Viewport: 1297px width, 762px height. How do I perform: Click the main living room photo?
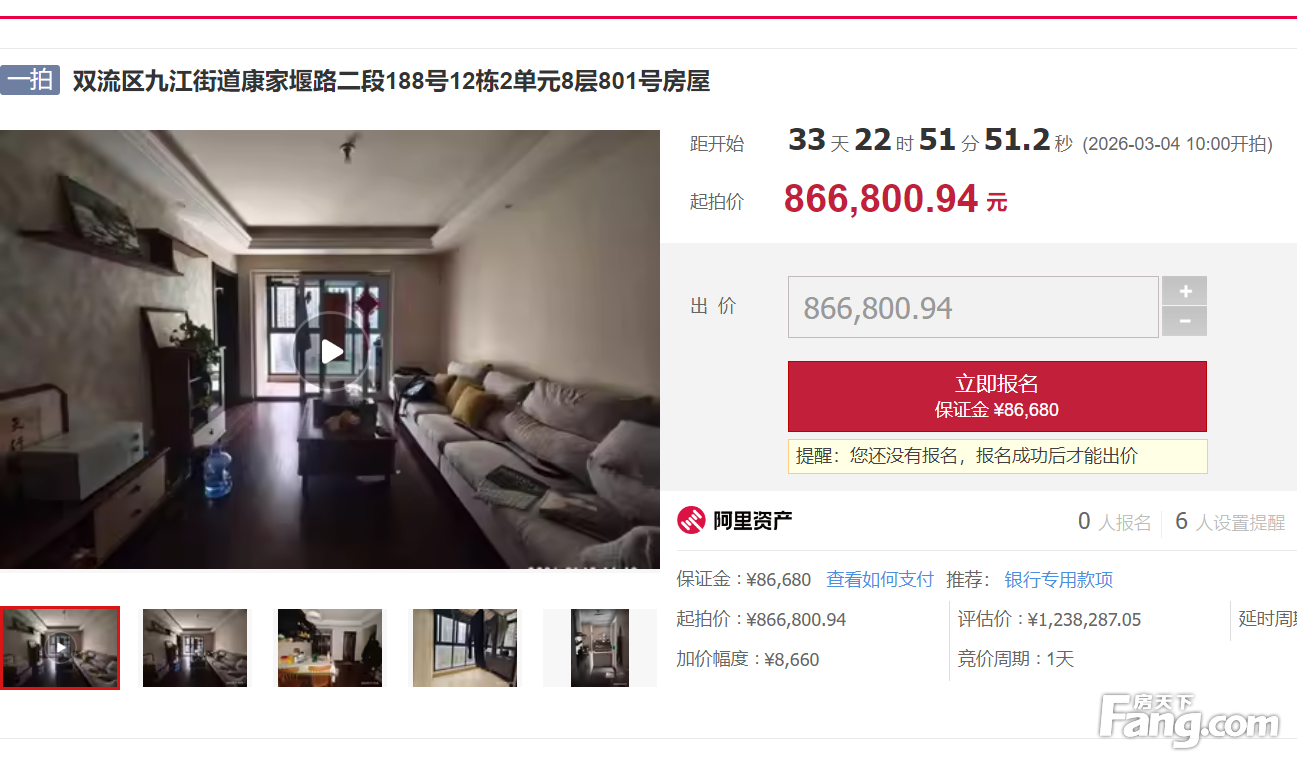(x=330, y=349)
